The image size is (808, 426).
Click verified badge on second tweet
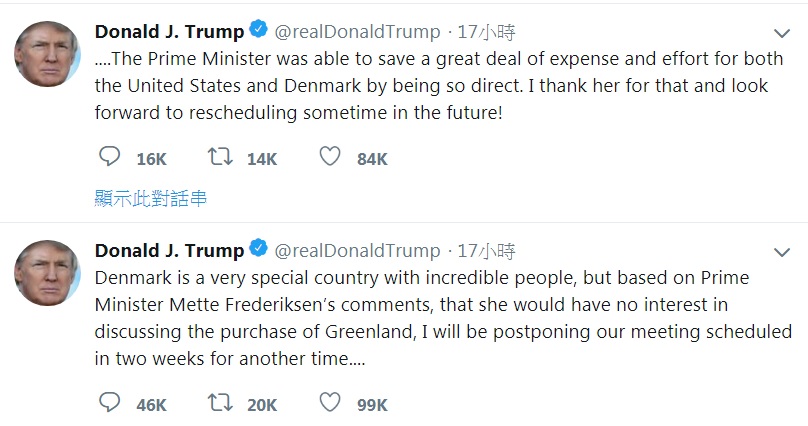pos(259,249)
